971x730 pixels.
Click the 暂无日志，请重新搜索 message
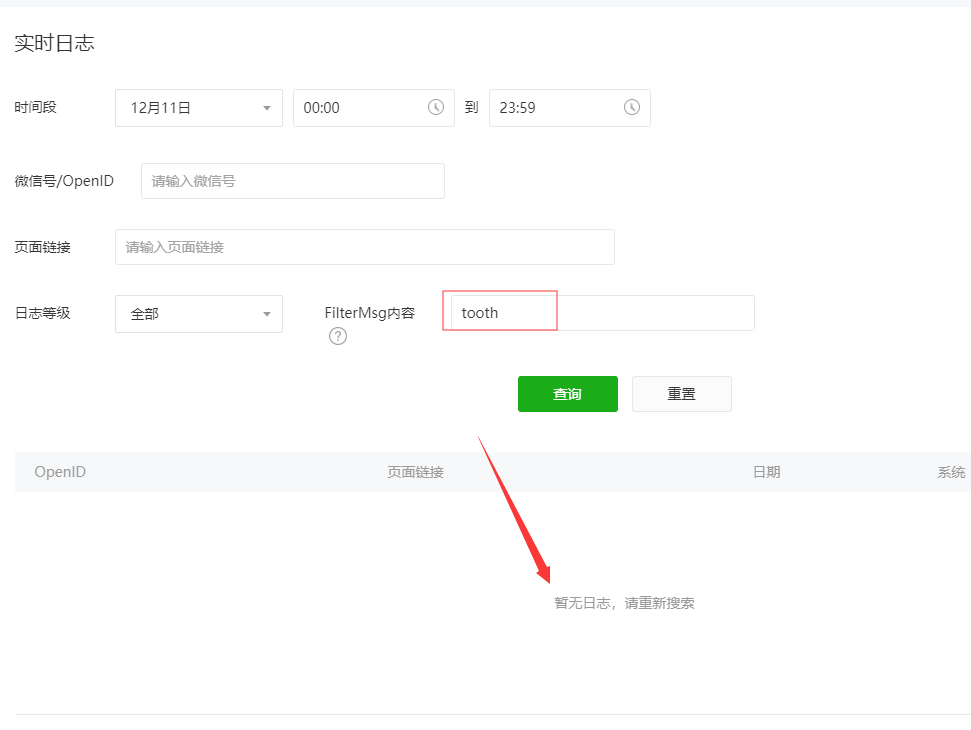624,603
